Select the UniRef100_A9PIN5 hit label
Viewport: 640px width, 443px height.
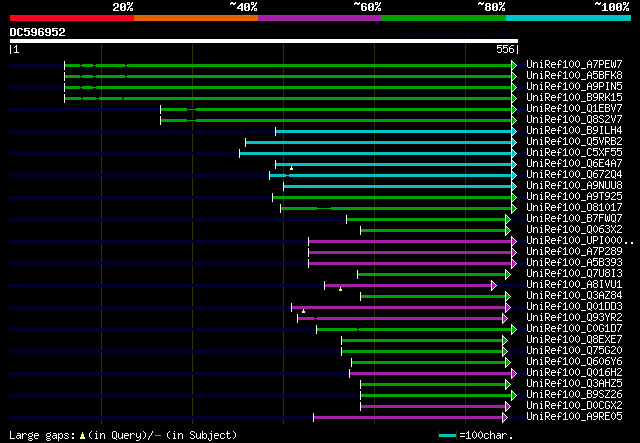click(574, 87)
